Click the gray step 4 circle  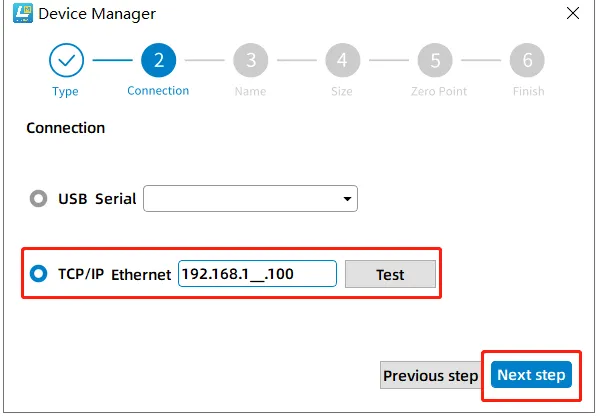[342, 61]
